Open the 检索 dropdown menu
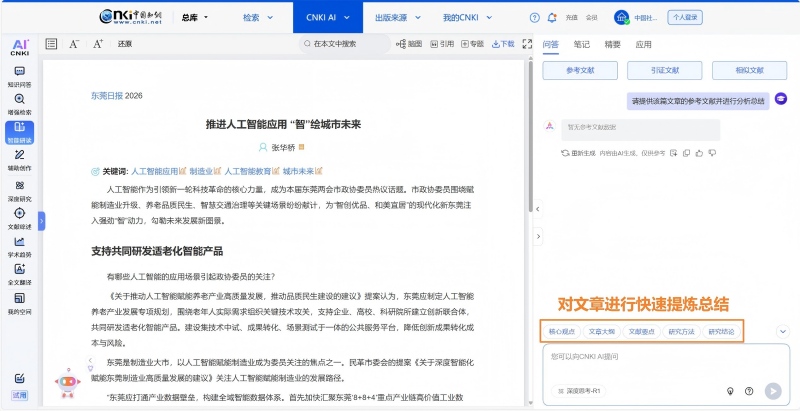Image resolution: width=800 pixels, height=411 pixels. coord(257,18)
